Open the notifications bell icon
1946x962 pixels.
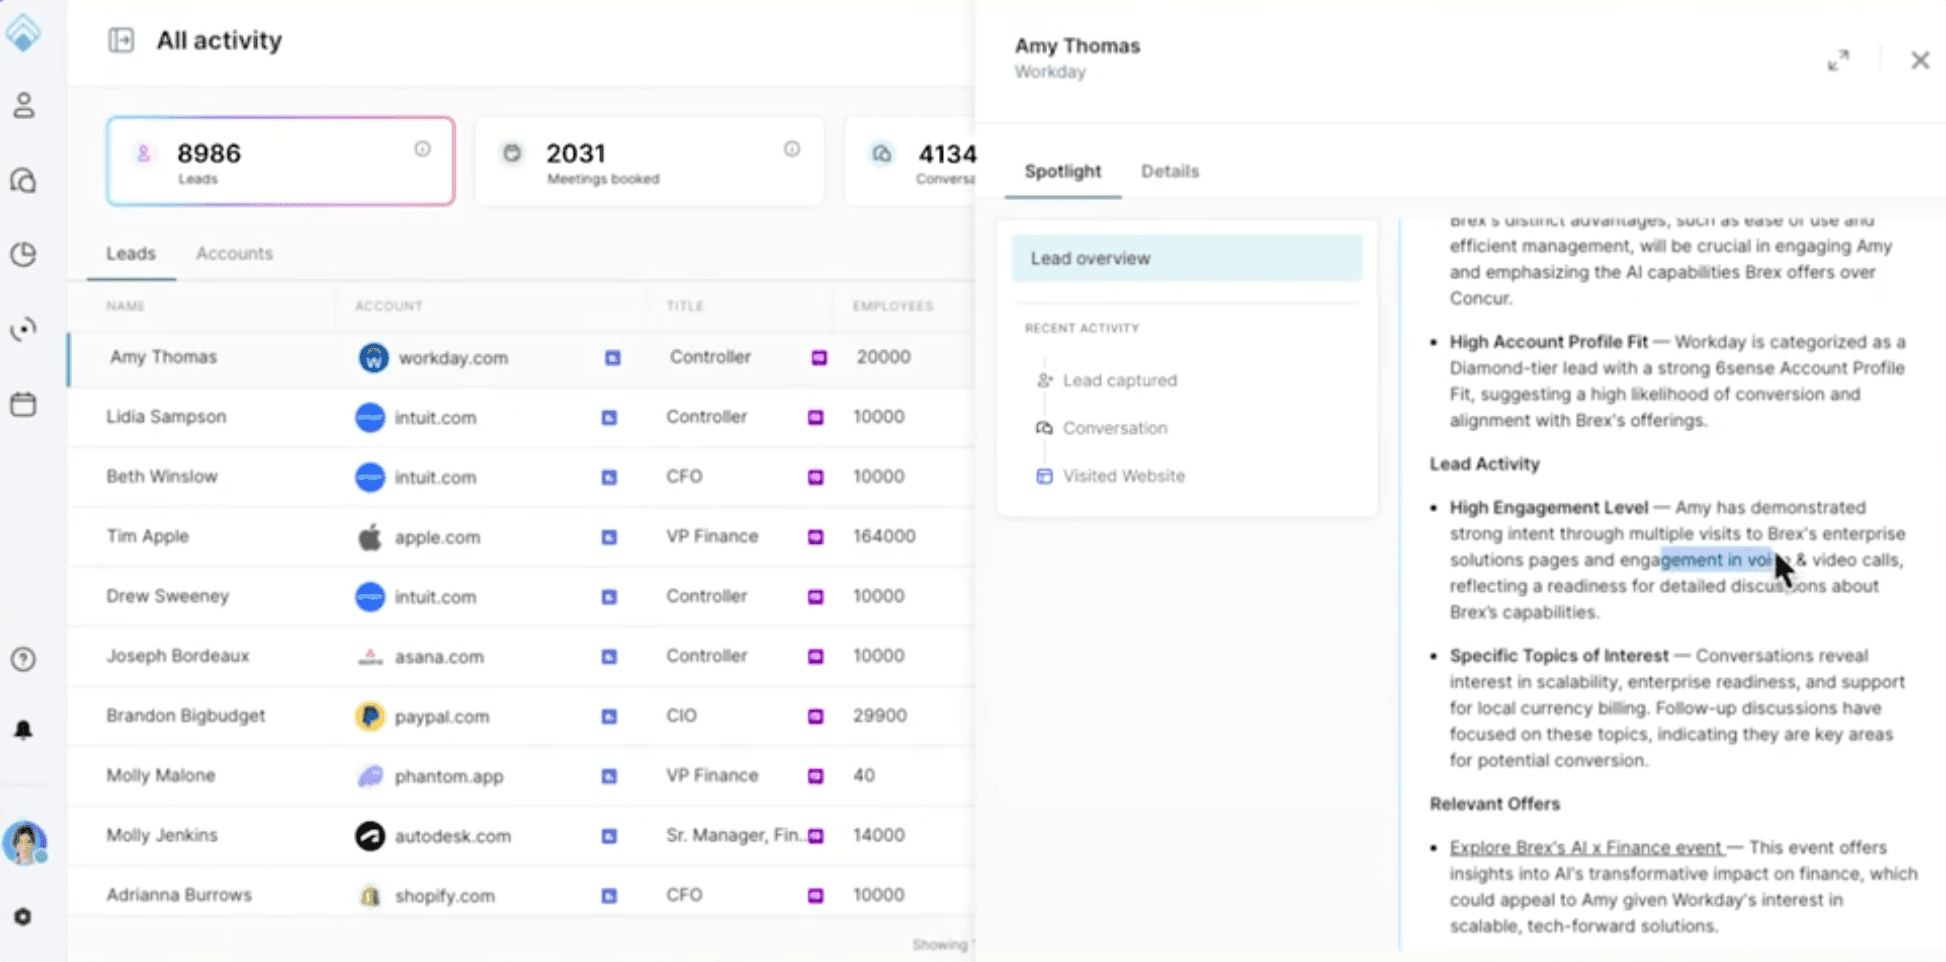tap(24, 730)
